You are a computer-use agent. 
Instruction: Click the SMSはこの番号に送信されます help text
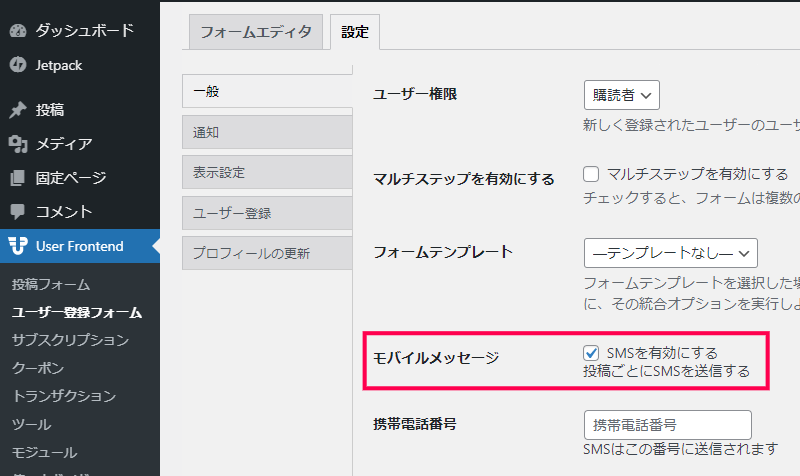coord(681,449)
